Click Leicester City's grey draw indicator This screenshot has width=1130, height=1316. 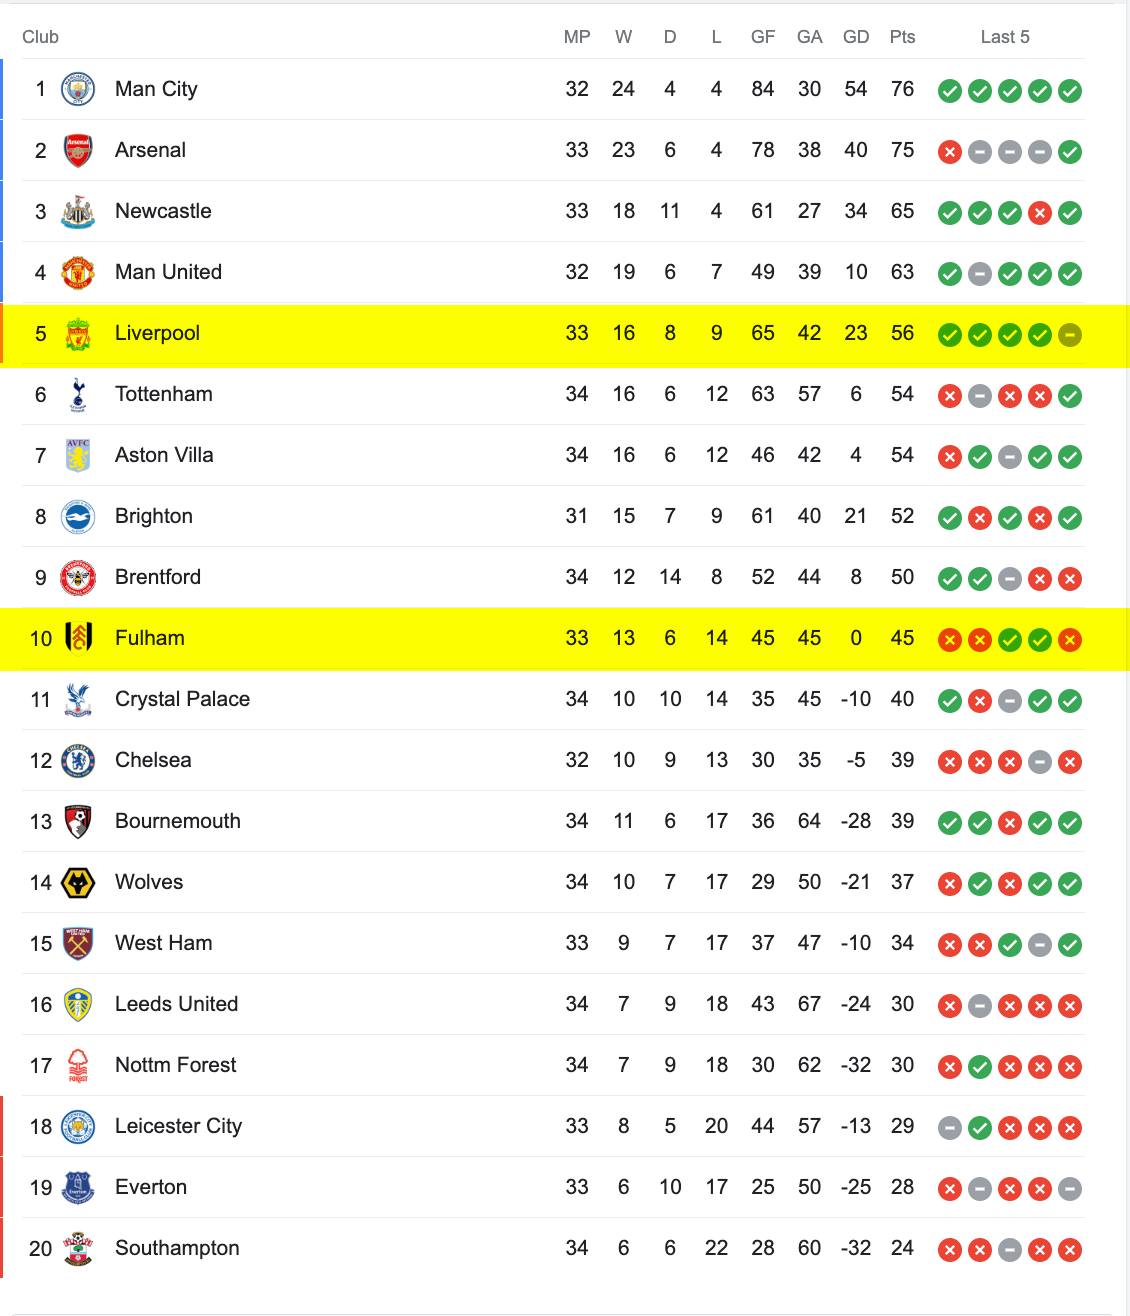950,1128
